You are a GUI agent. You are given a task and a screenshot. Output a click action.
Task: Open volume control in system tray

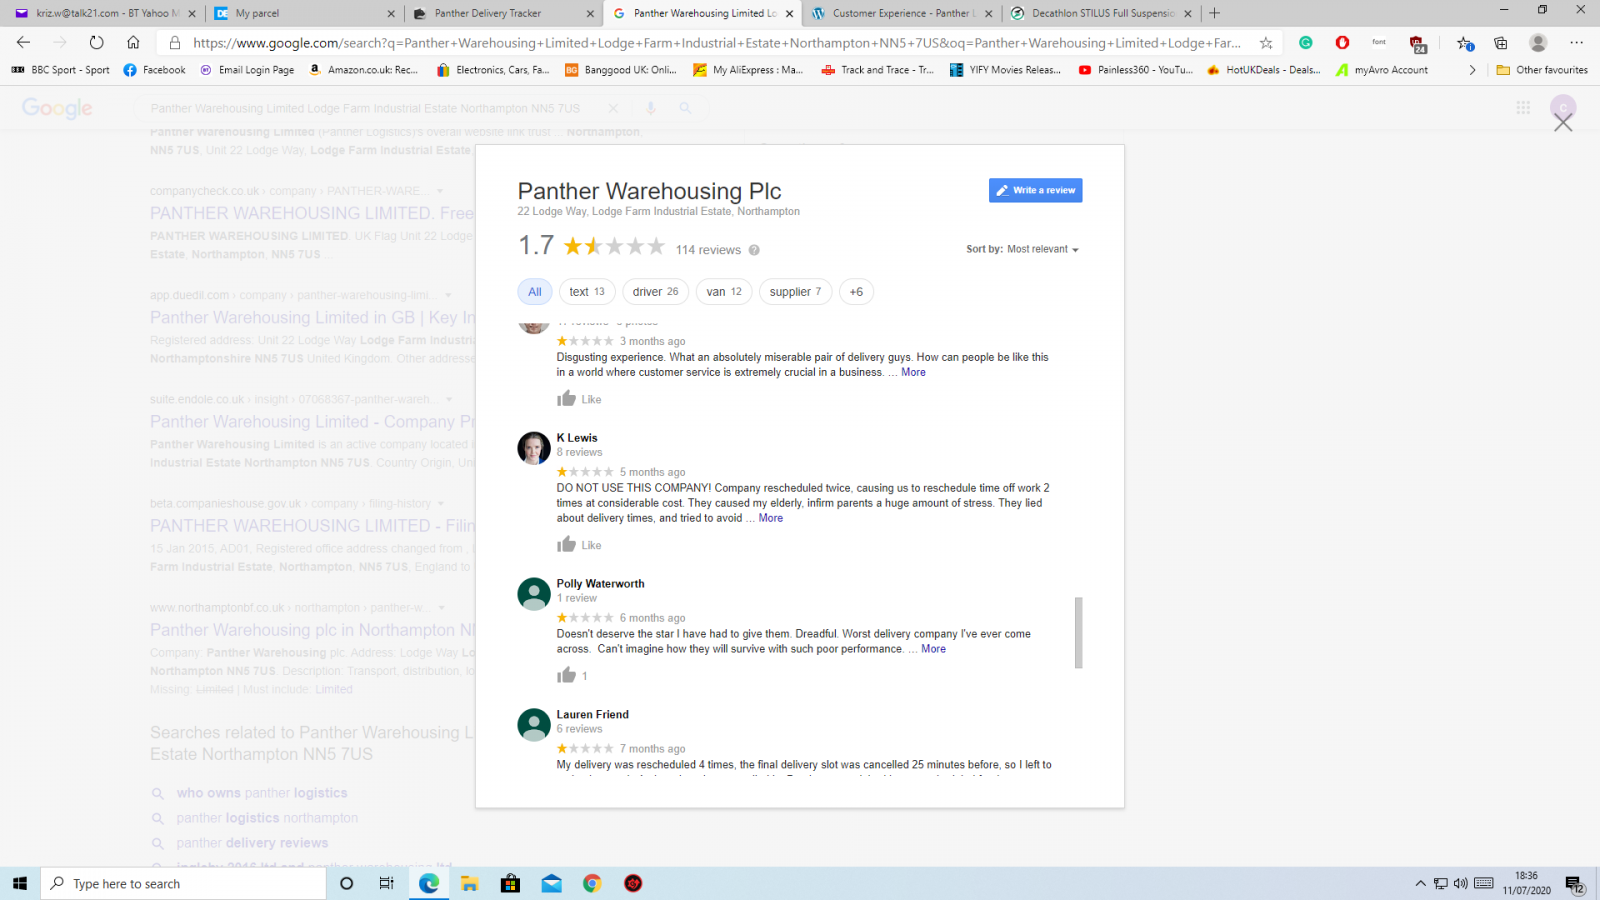coord(1461,884)
